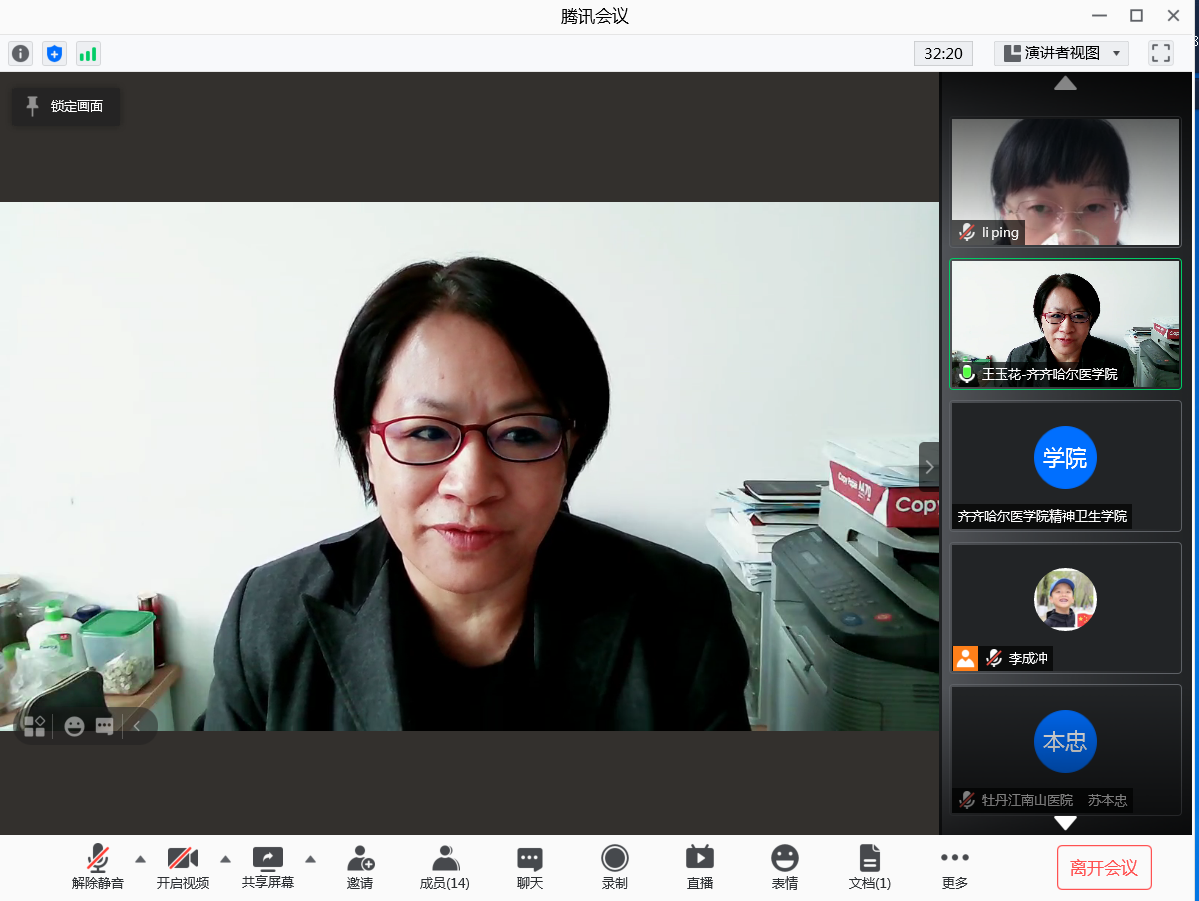Check the green network signal icon
Screen dimensions: 1199x901
[x=88, y=54]
